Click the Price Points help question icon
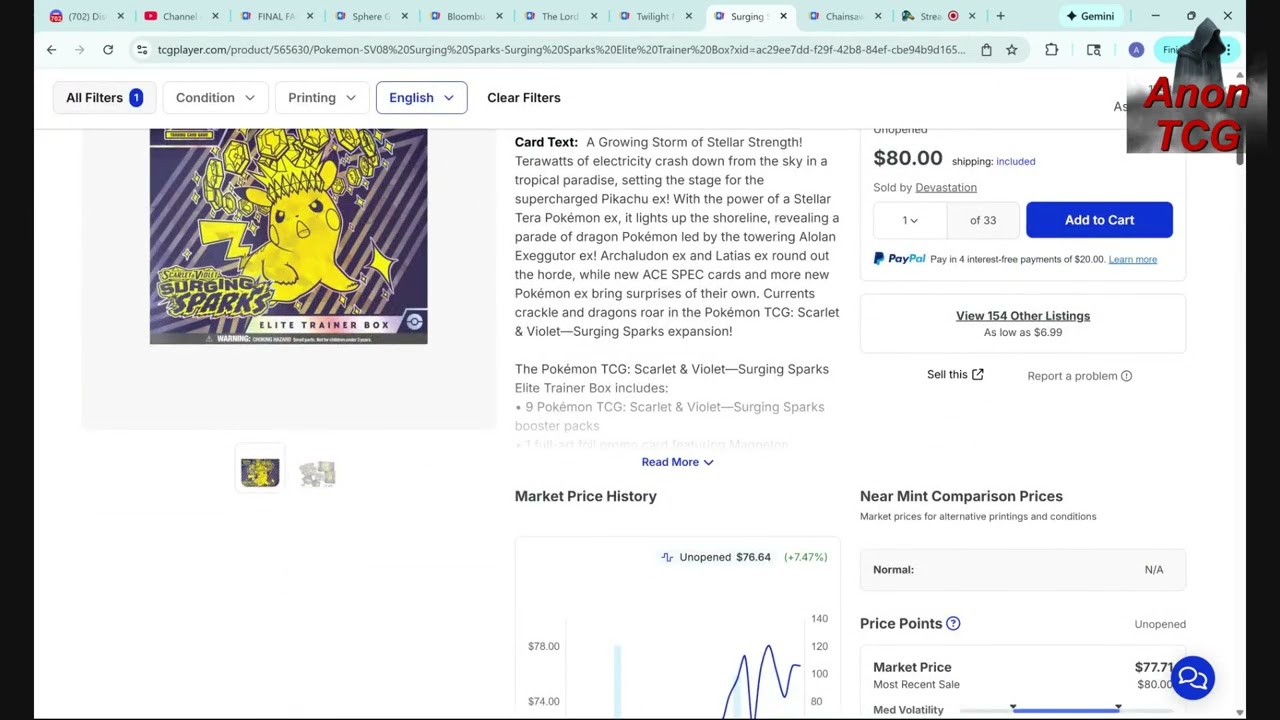Viewport: 1280px width, 720px height. pyautogui.click(x=953, y=623)
